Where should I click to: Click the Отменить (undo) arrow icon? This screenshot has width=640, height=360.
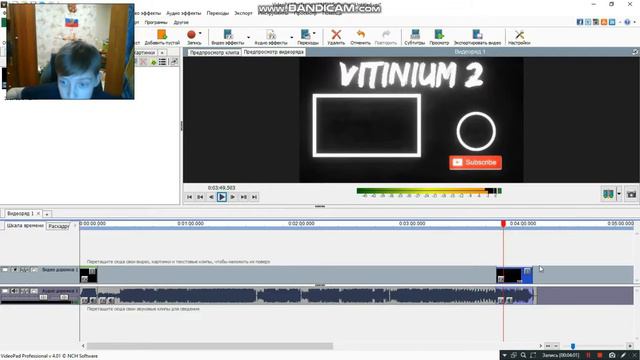[360, 35]
